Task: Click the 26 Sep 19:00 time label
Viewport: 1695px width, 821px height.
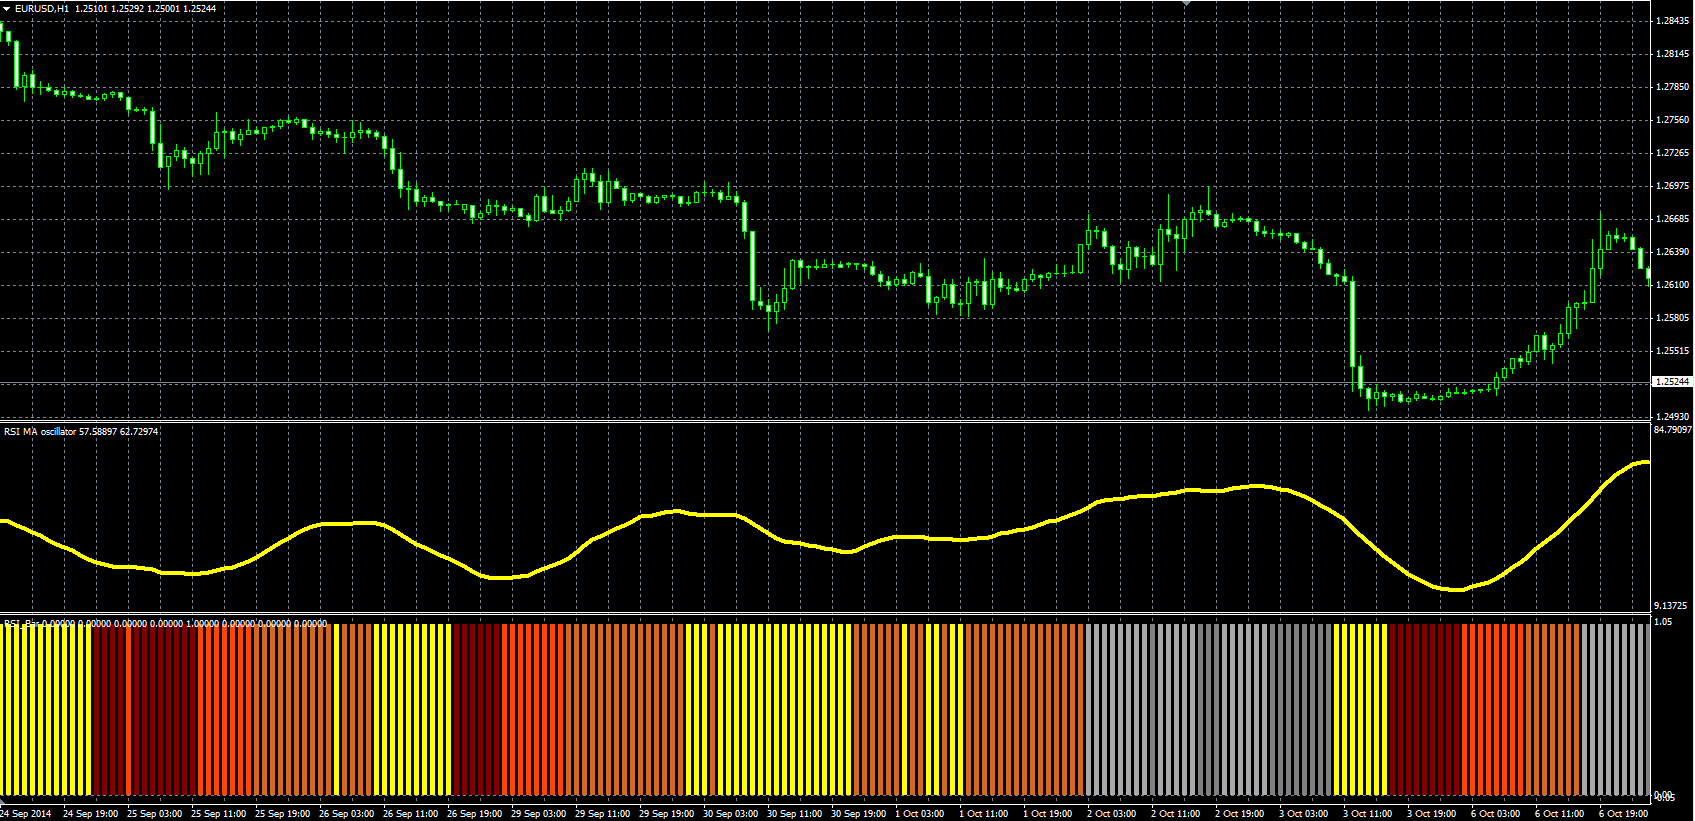Action: 475,813
